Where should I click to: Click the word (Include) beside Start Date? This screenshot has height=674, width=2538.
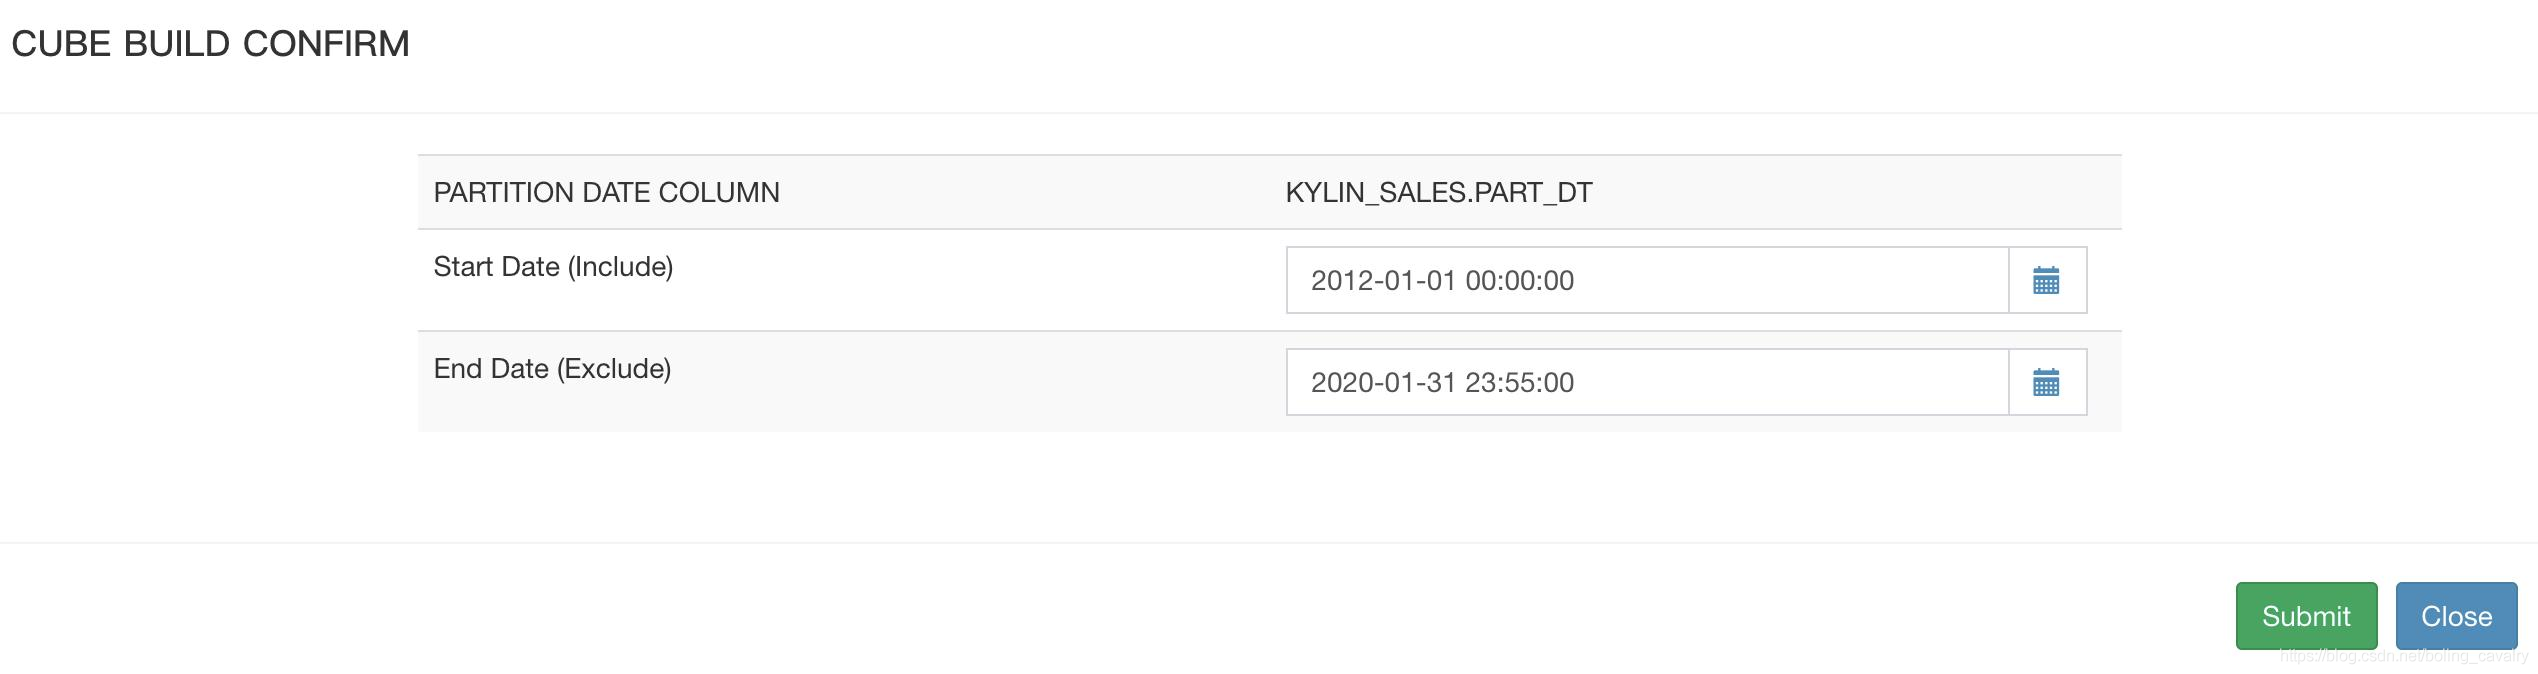coord(620,267)
